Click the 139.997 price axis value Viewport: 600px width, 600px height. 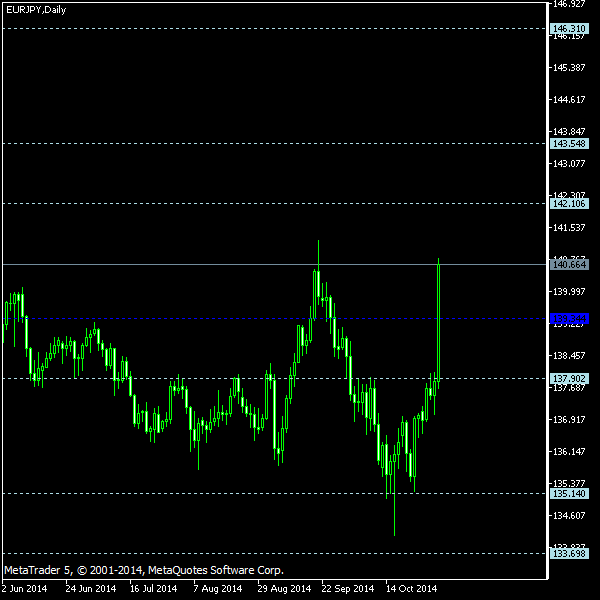[x=569, y=292]
